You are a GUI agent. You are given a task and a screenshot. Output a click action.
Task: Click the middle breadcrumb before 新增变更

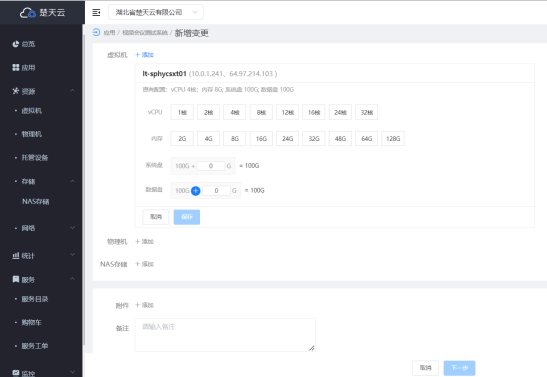click(145, 33)
